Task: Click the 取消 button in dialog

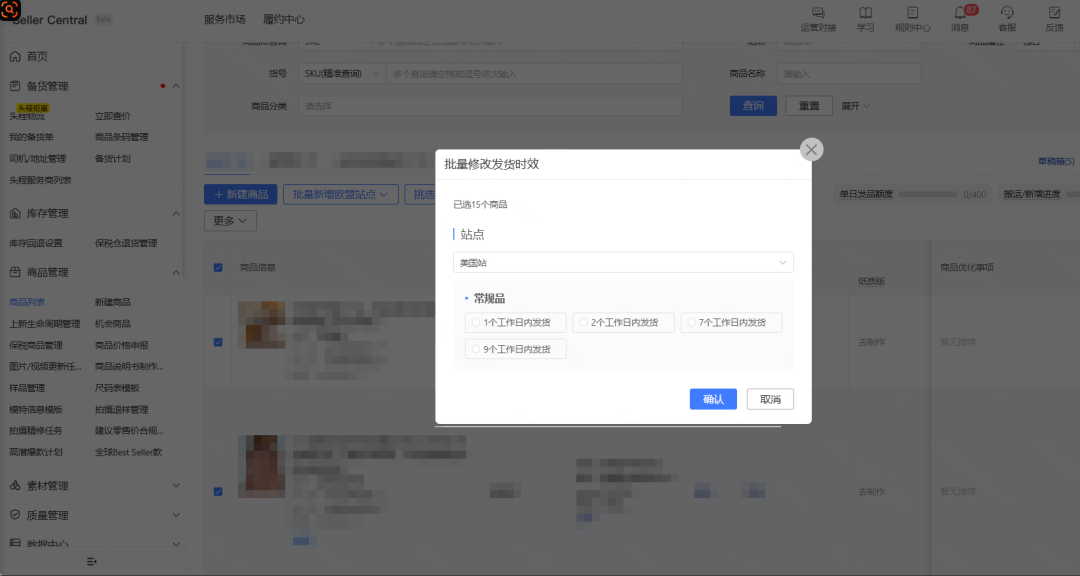Action: coord(770,399)
